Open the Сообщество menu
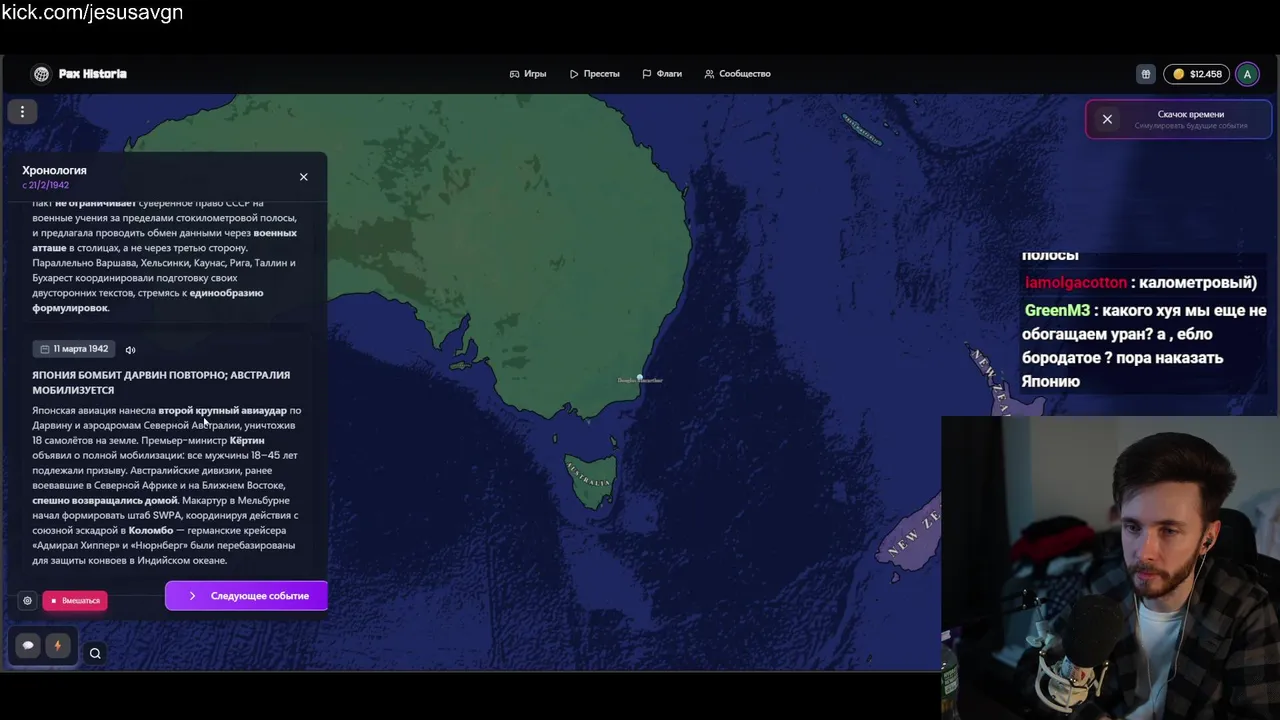1280x720 pixels. [737, 74]
